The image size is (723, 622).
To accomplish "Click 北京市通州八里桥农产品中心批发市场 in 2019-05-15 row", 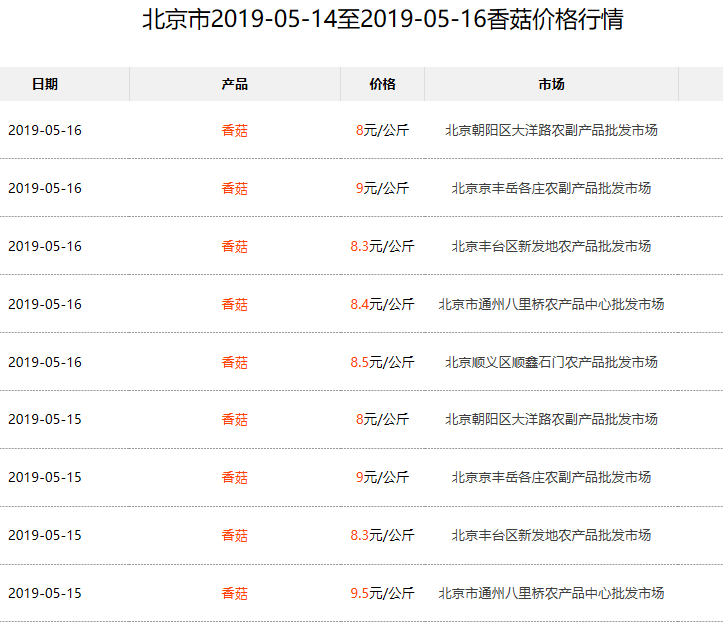I will 551,593.
